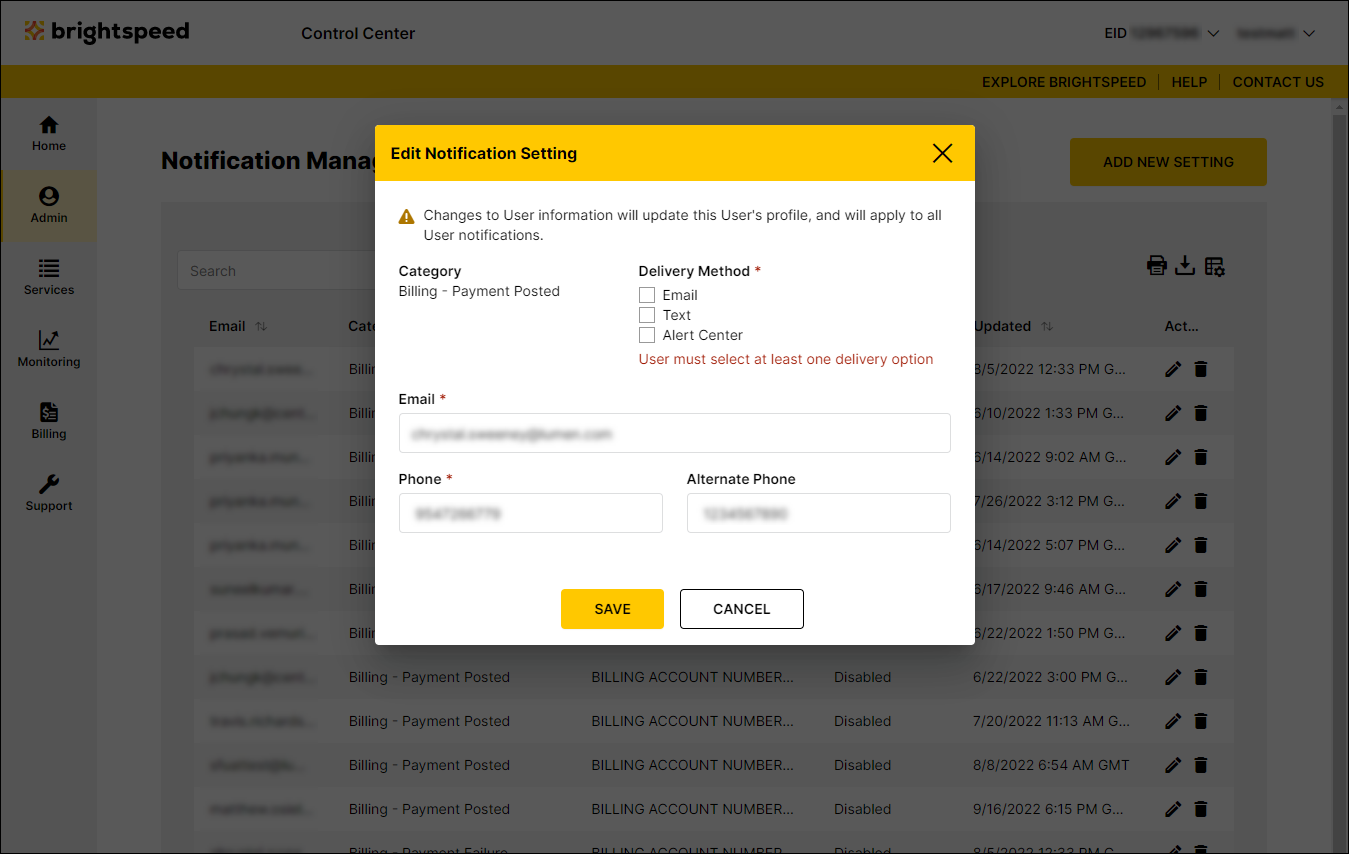This screenshot has width=1349, height=854.
Task: Click the CANCEL button
Action: point(742,609)
